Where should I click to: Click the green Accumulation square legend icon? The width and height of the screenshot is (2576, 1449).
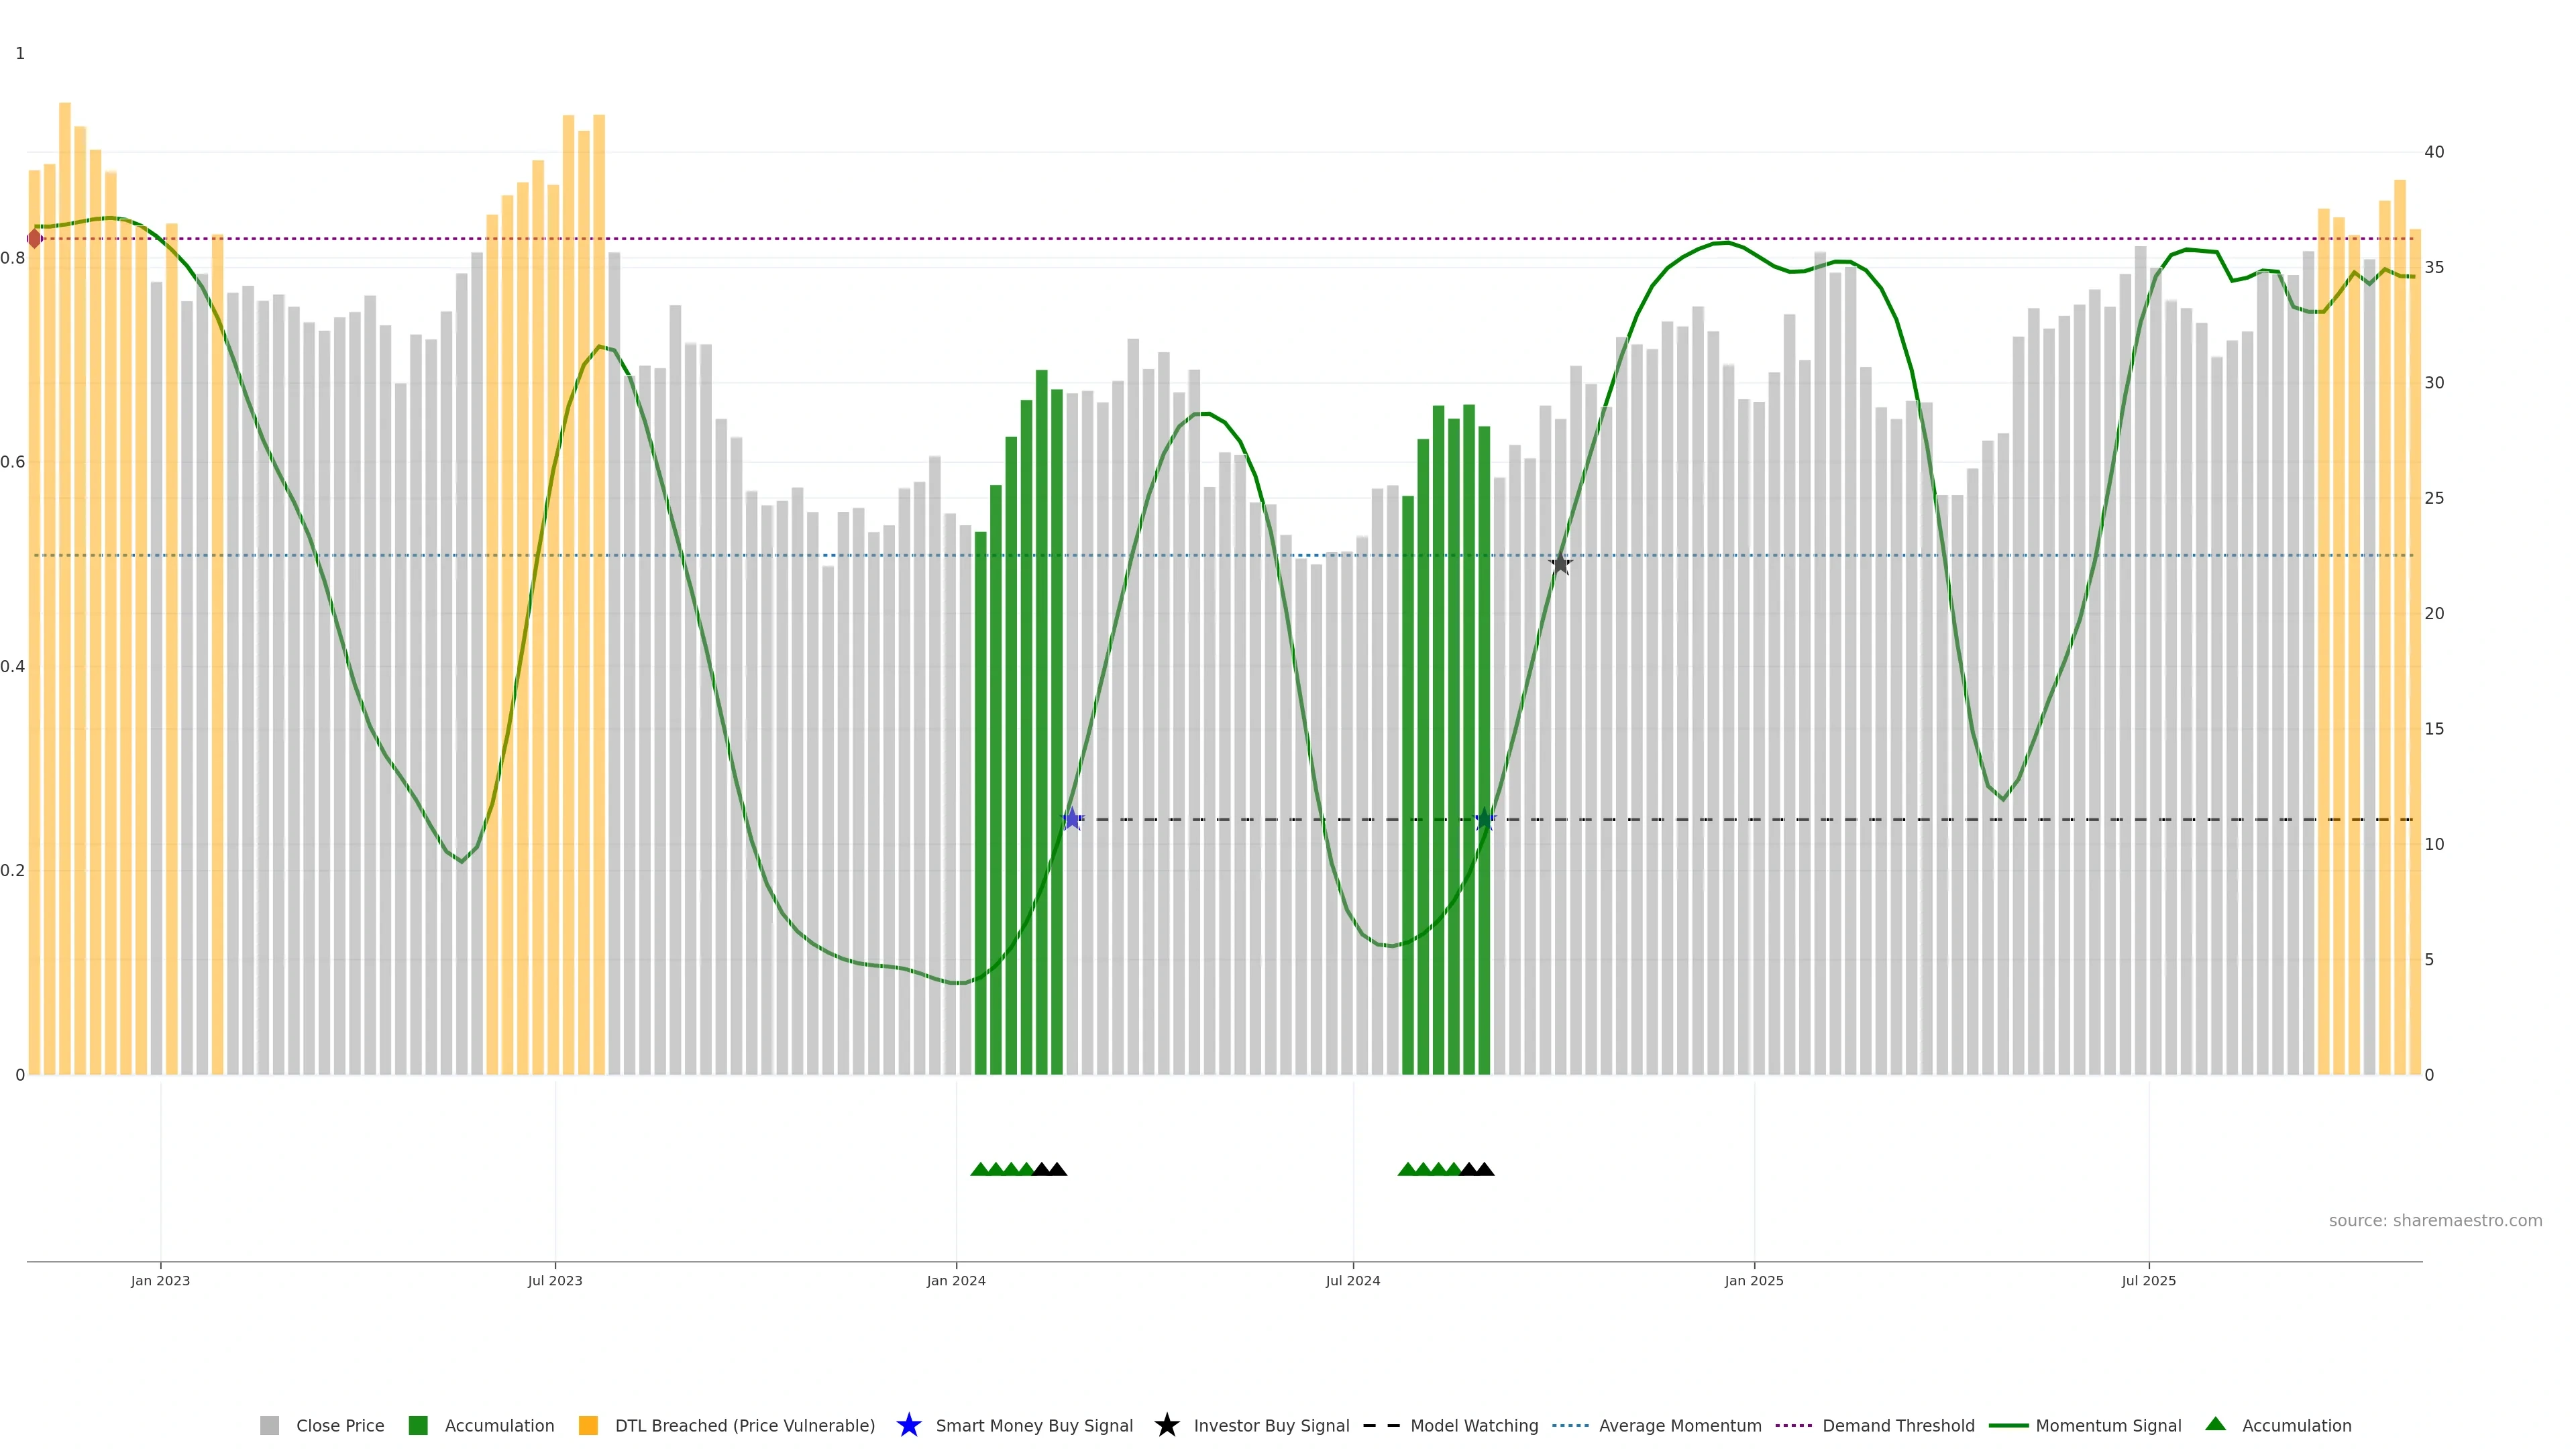(x=418, y=1425)
